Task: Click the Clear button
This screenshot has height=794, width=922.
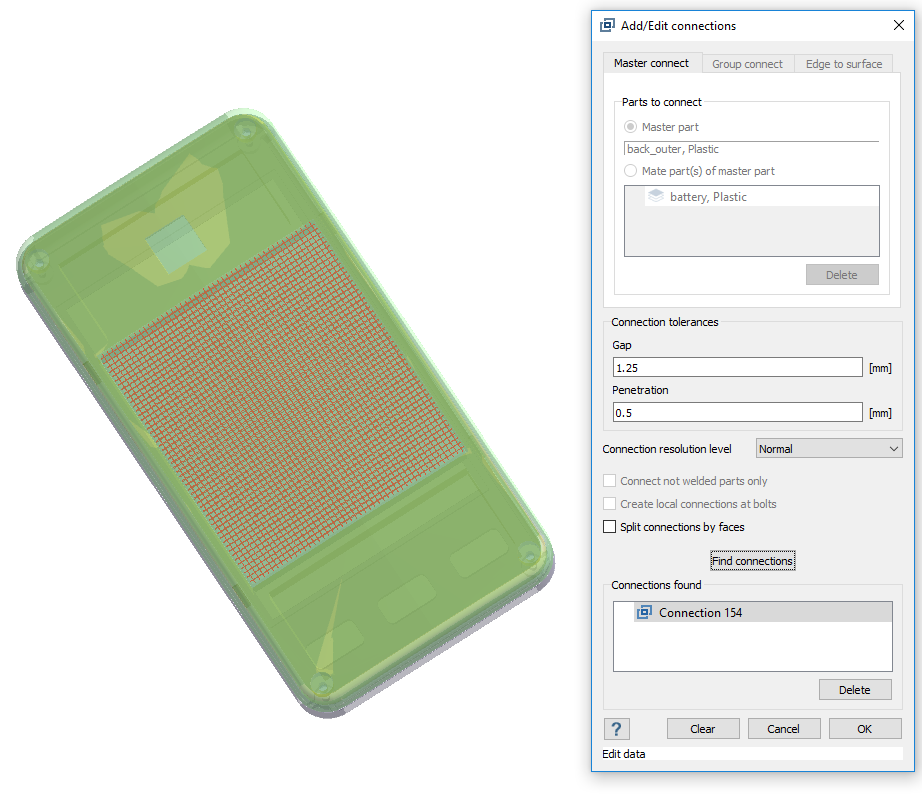Action: point(703,729)
